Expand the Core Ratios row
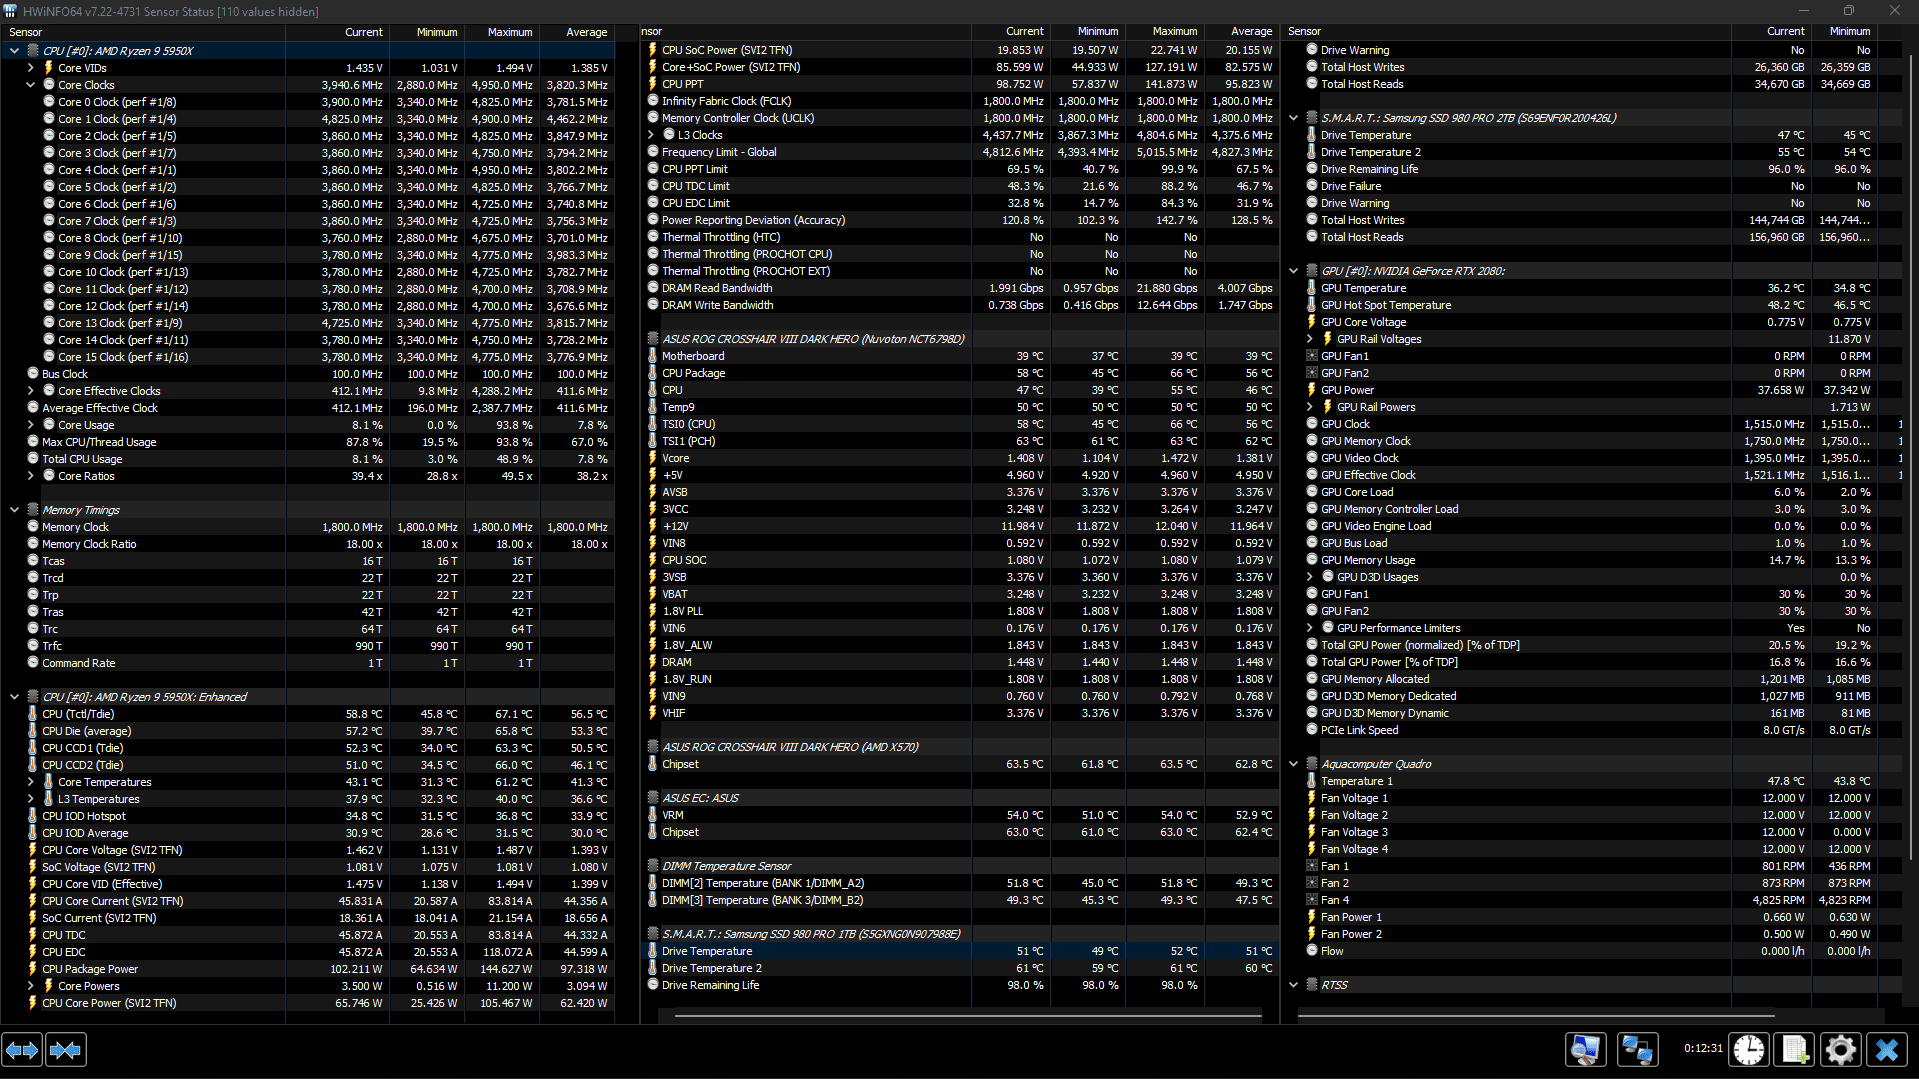Viewport: 1919px width, 1079px height. click(x=30, y=476)
